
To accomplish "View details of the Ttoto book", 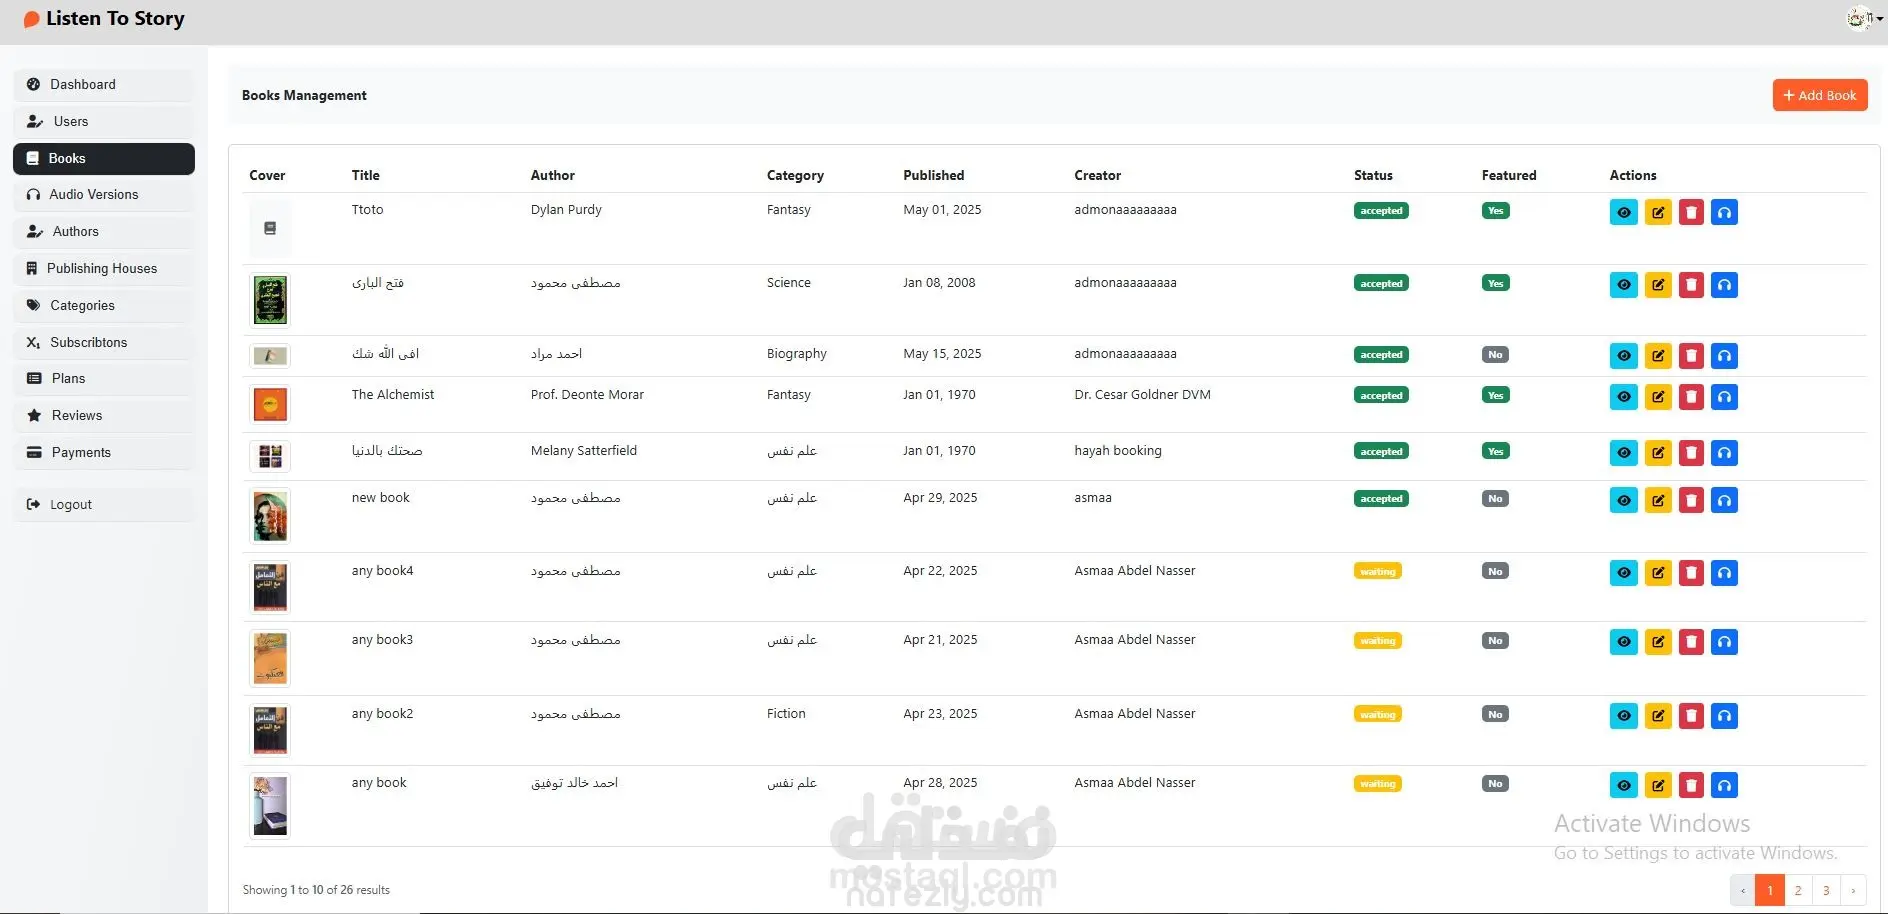I will pos(1624,212).
